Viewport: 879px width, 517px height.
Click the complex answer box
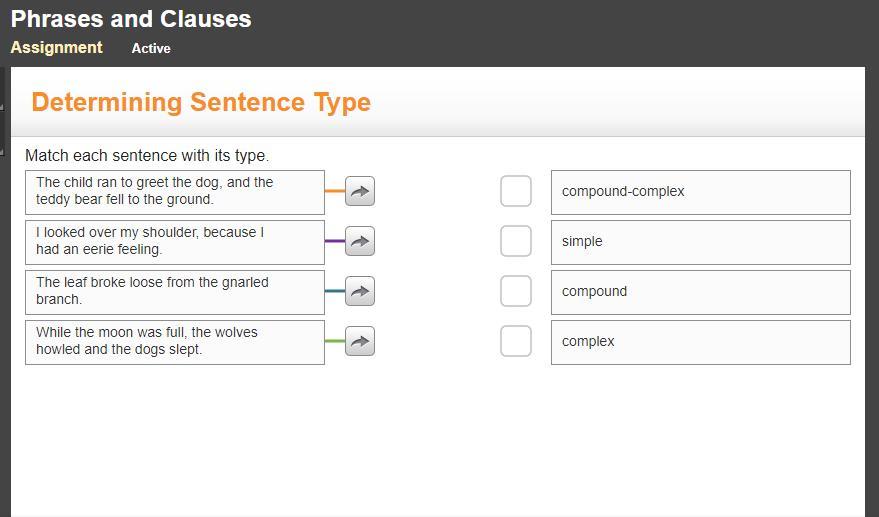point(700,342)
